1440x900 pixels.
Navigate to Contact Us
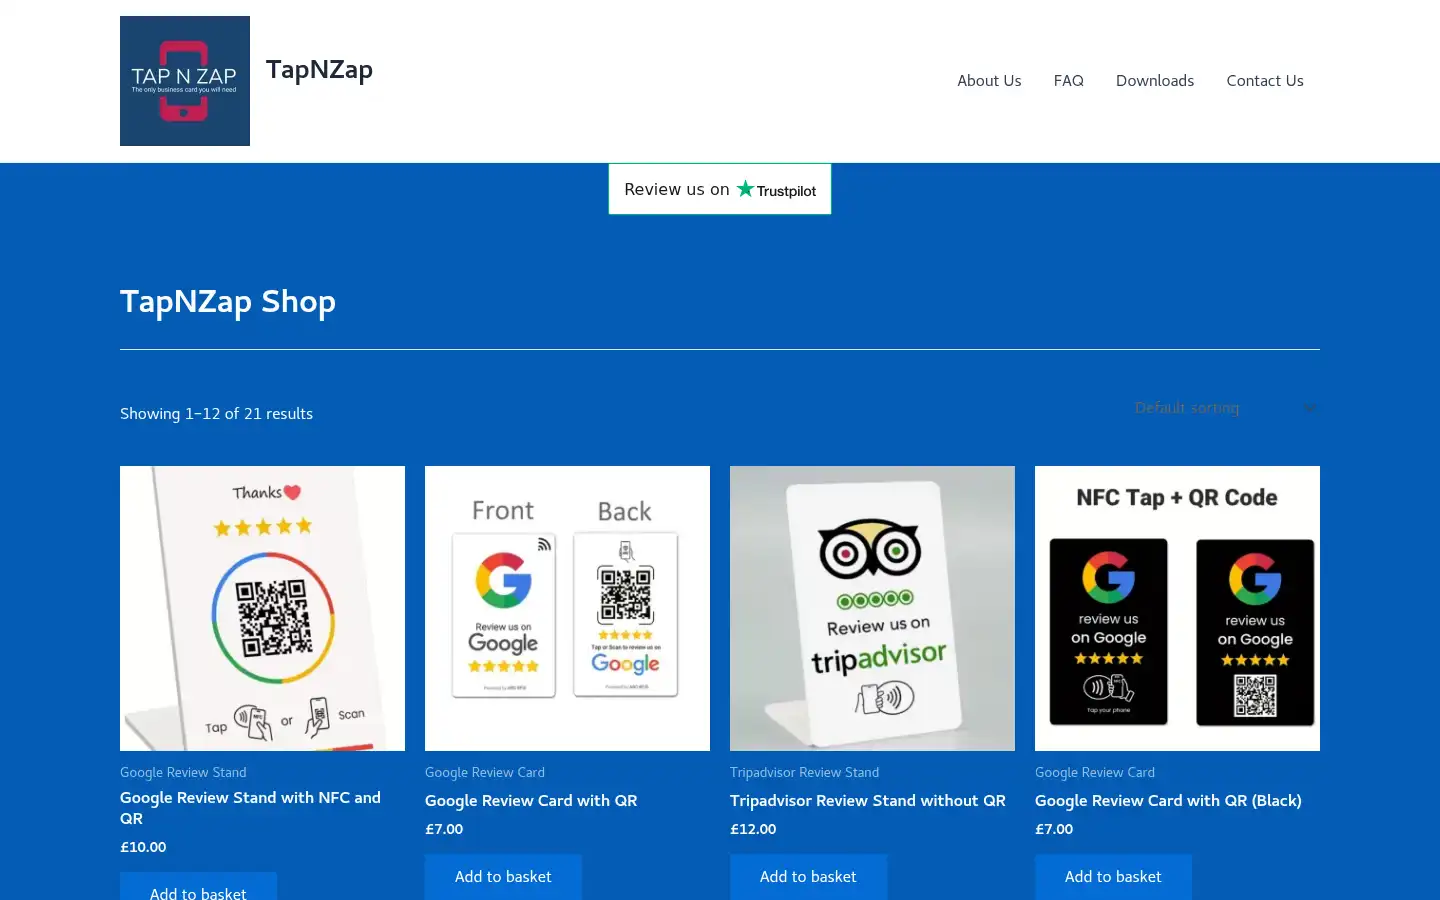[x=1265, y=81]
